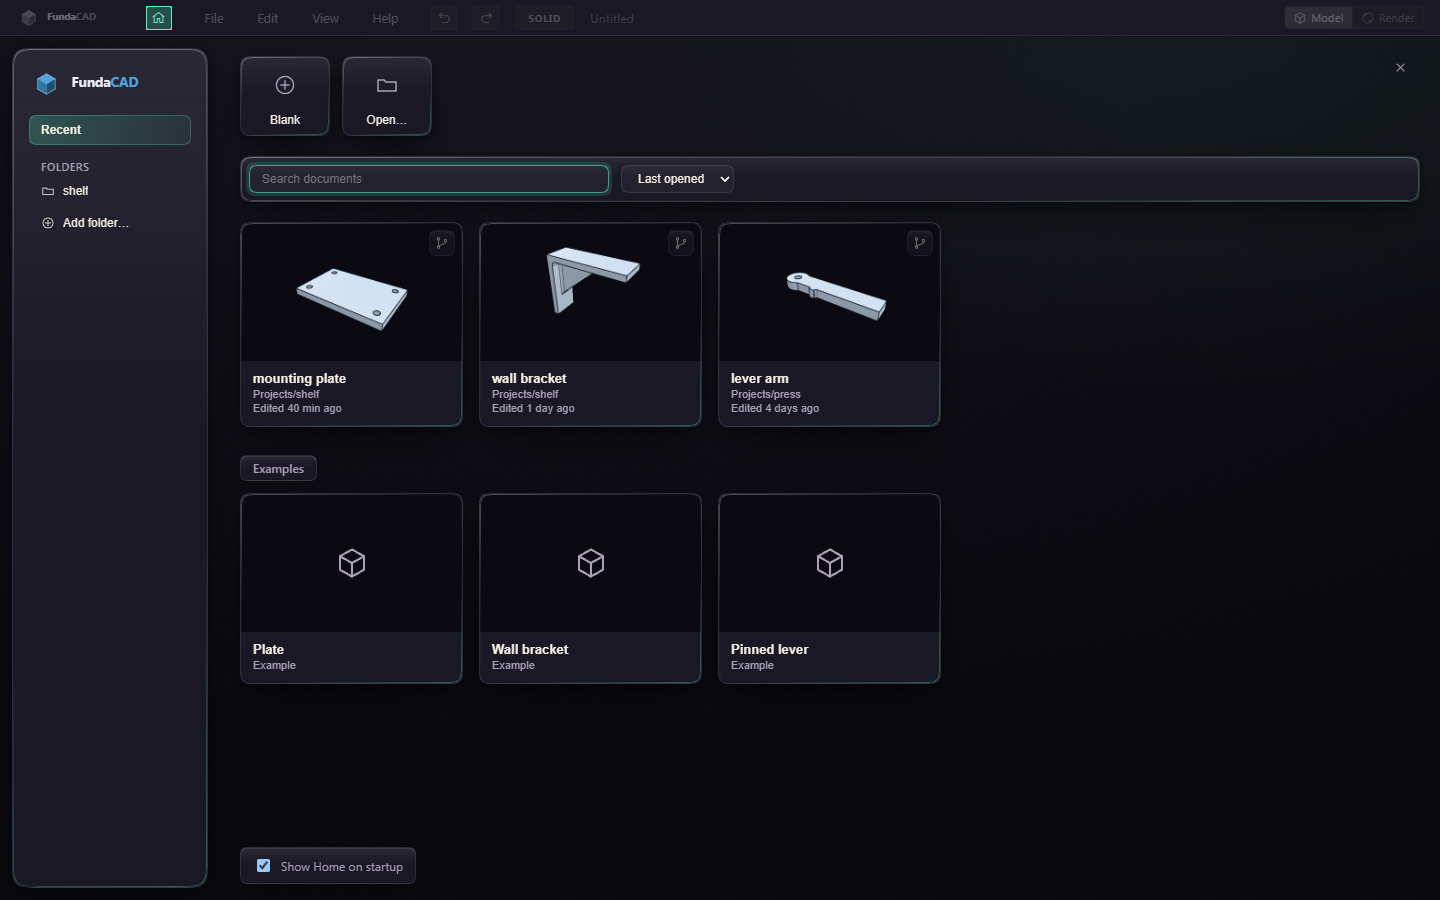Switch to Render mode
Screen dimensions: 1440x900
pos(1388,18)
